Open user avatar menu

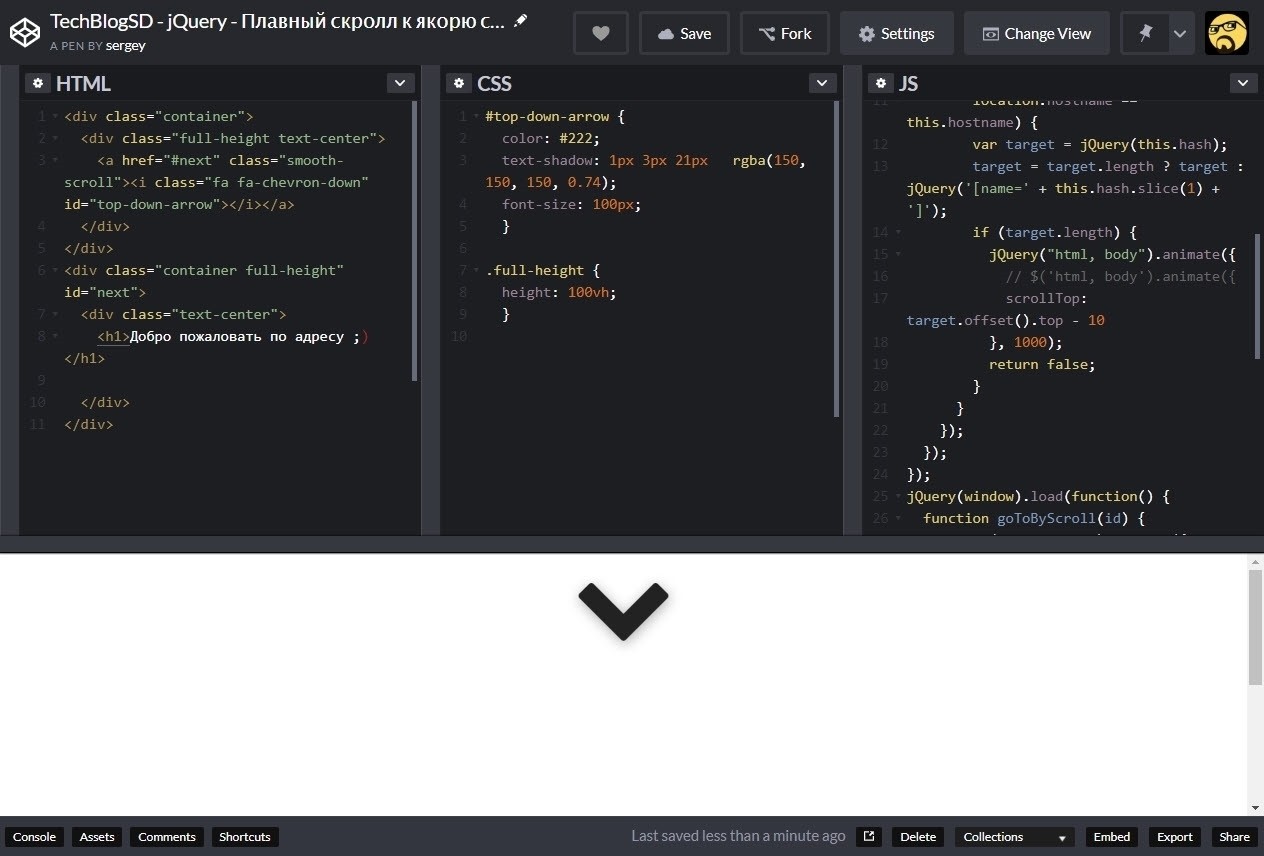[1227, 33]
